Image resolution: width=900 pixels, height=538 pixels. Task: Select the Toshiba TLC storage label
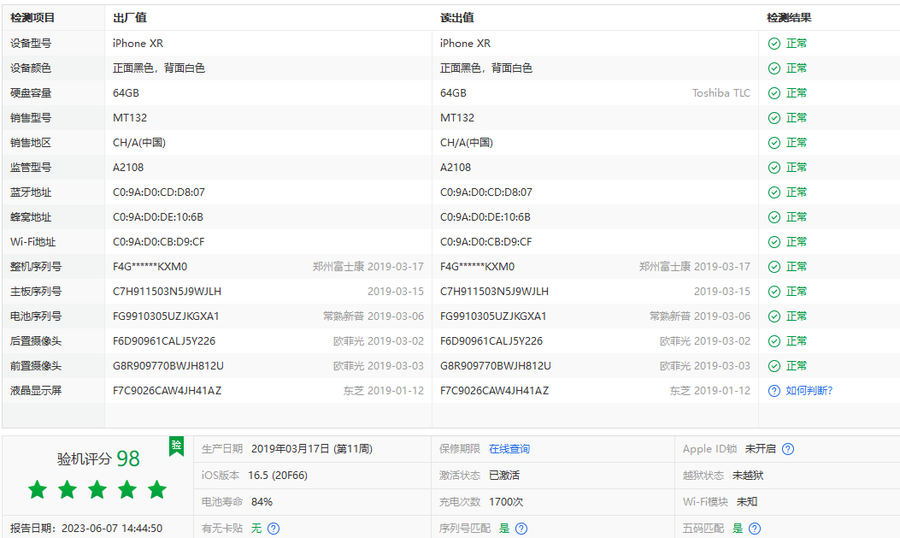pos(721,93)
